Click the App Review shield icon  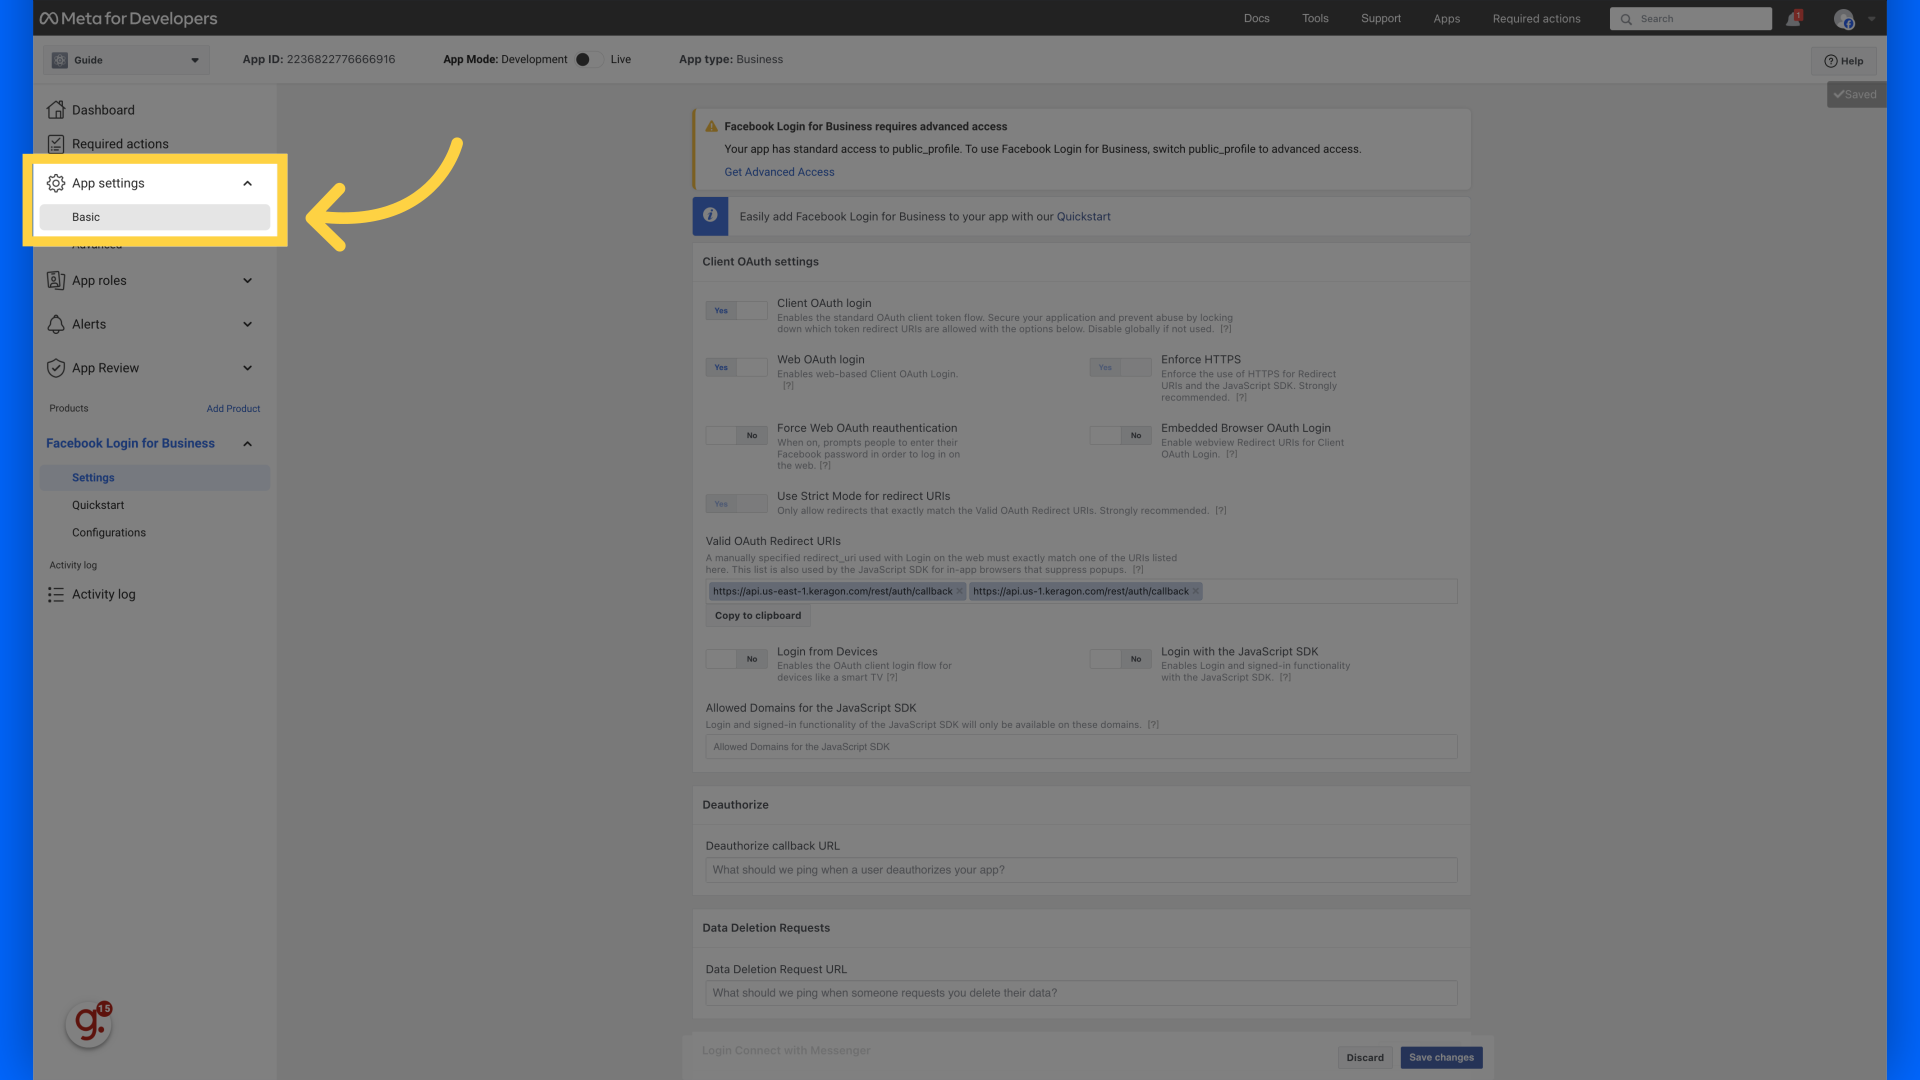point(56,368)
